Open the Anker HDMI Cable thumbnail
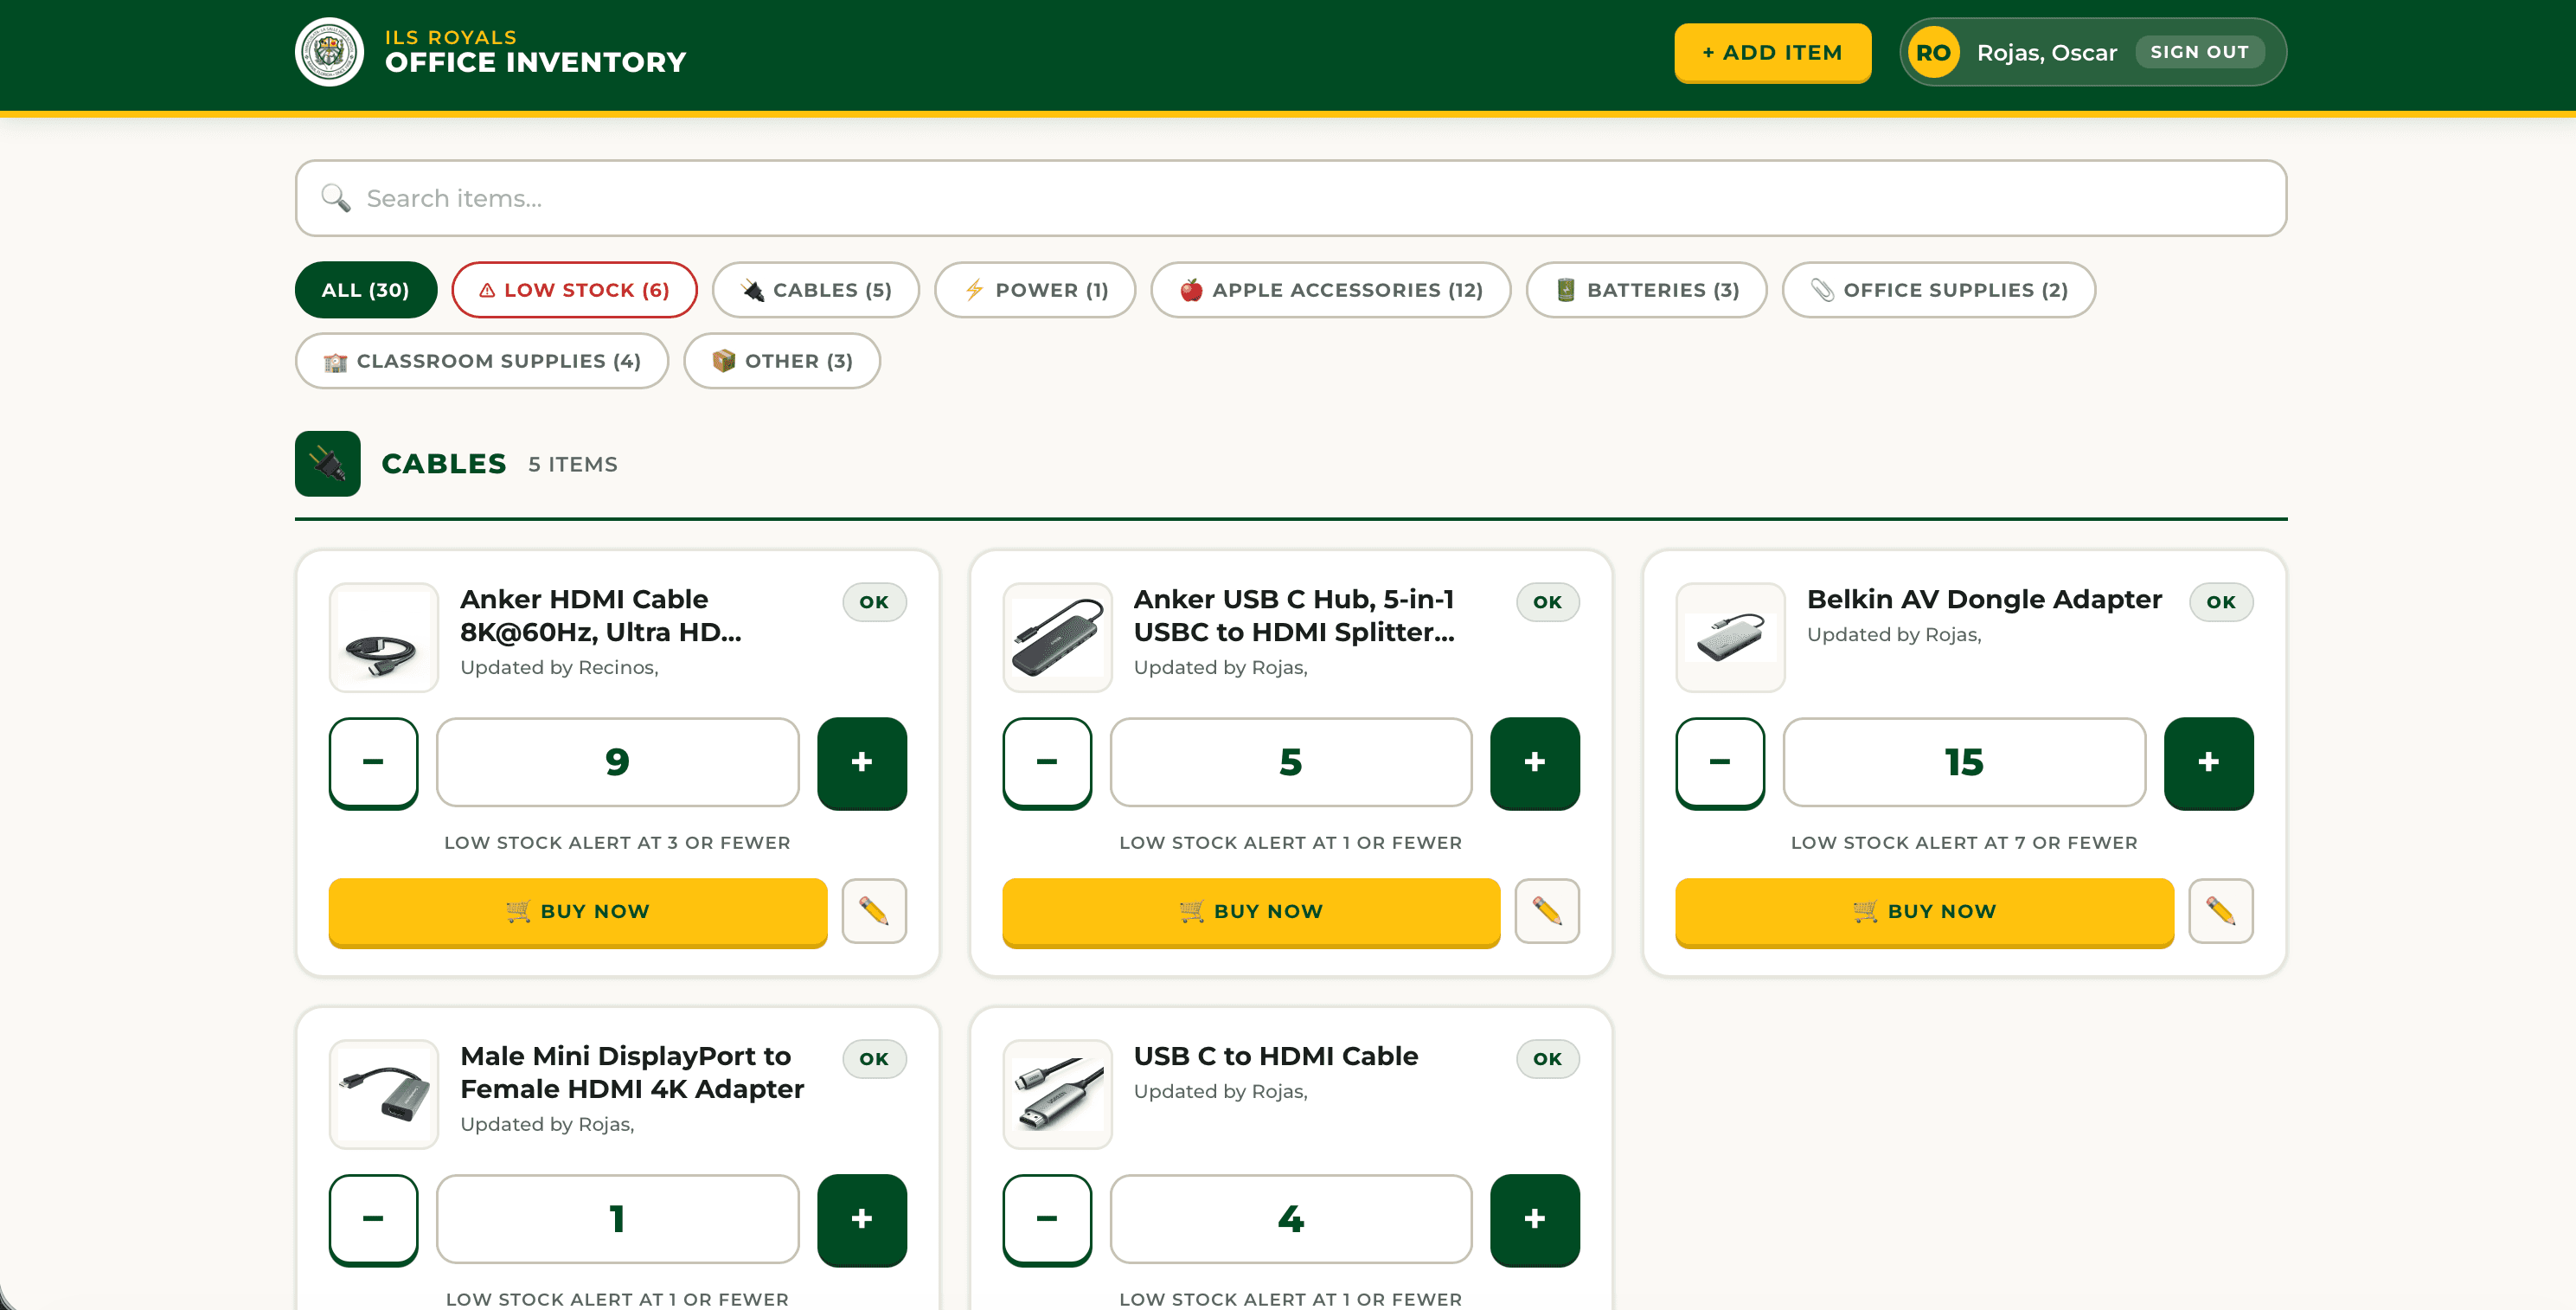Screen dimensions: 2576x1310 [384, 638]
